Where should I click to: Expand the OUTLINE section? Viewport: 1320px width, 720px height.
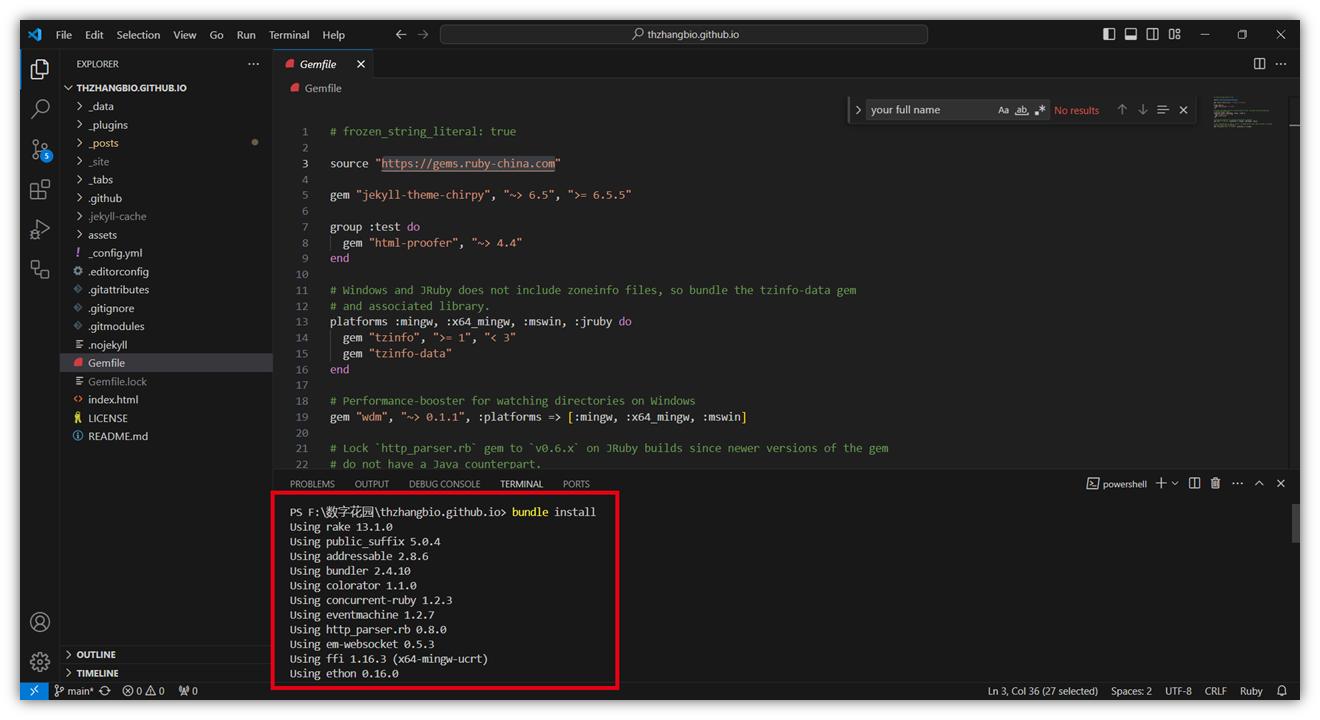[x=166, y=655]
